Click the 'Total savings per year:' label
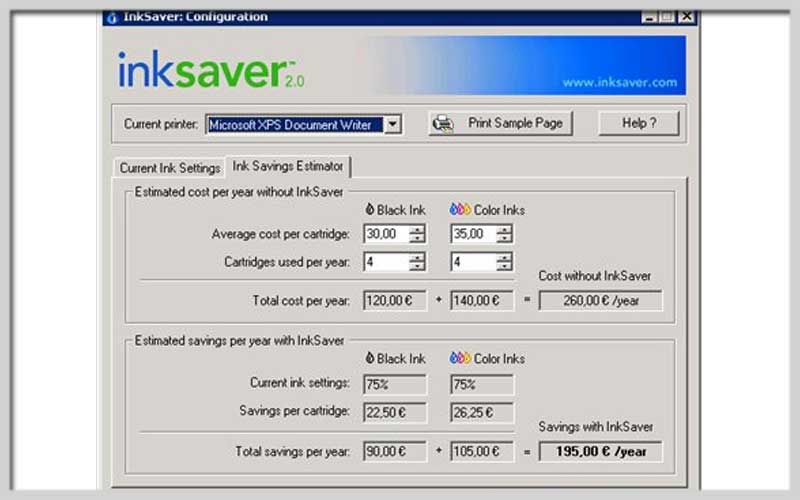800x500 pixels. pyautogui.click(x=292, y=452)
